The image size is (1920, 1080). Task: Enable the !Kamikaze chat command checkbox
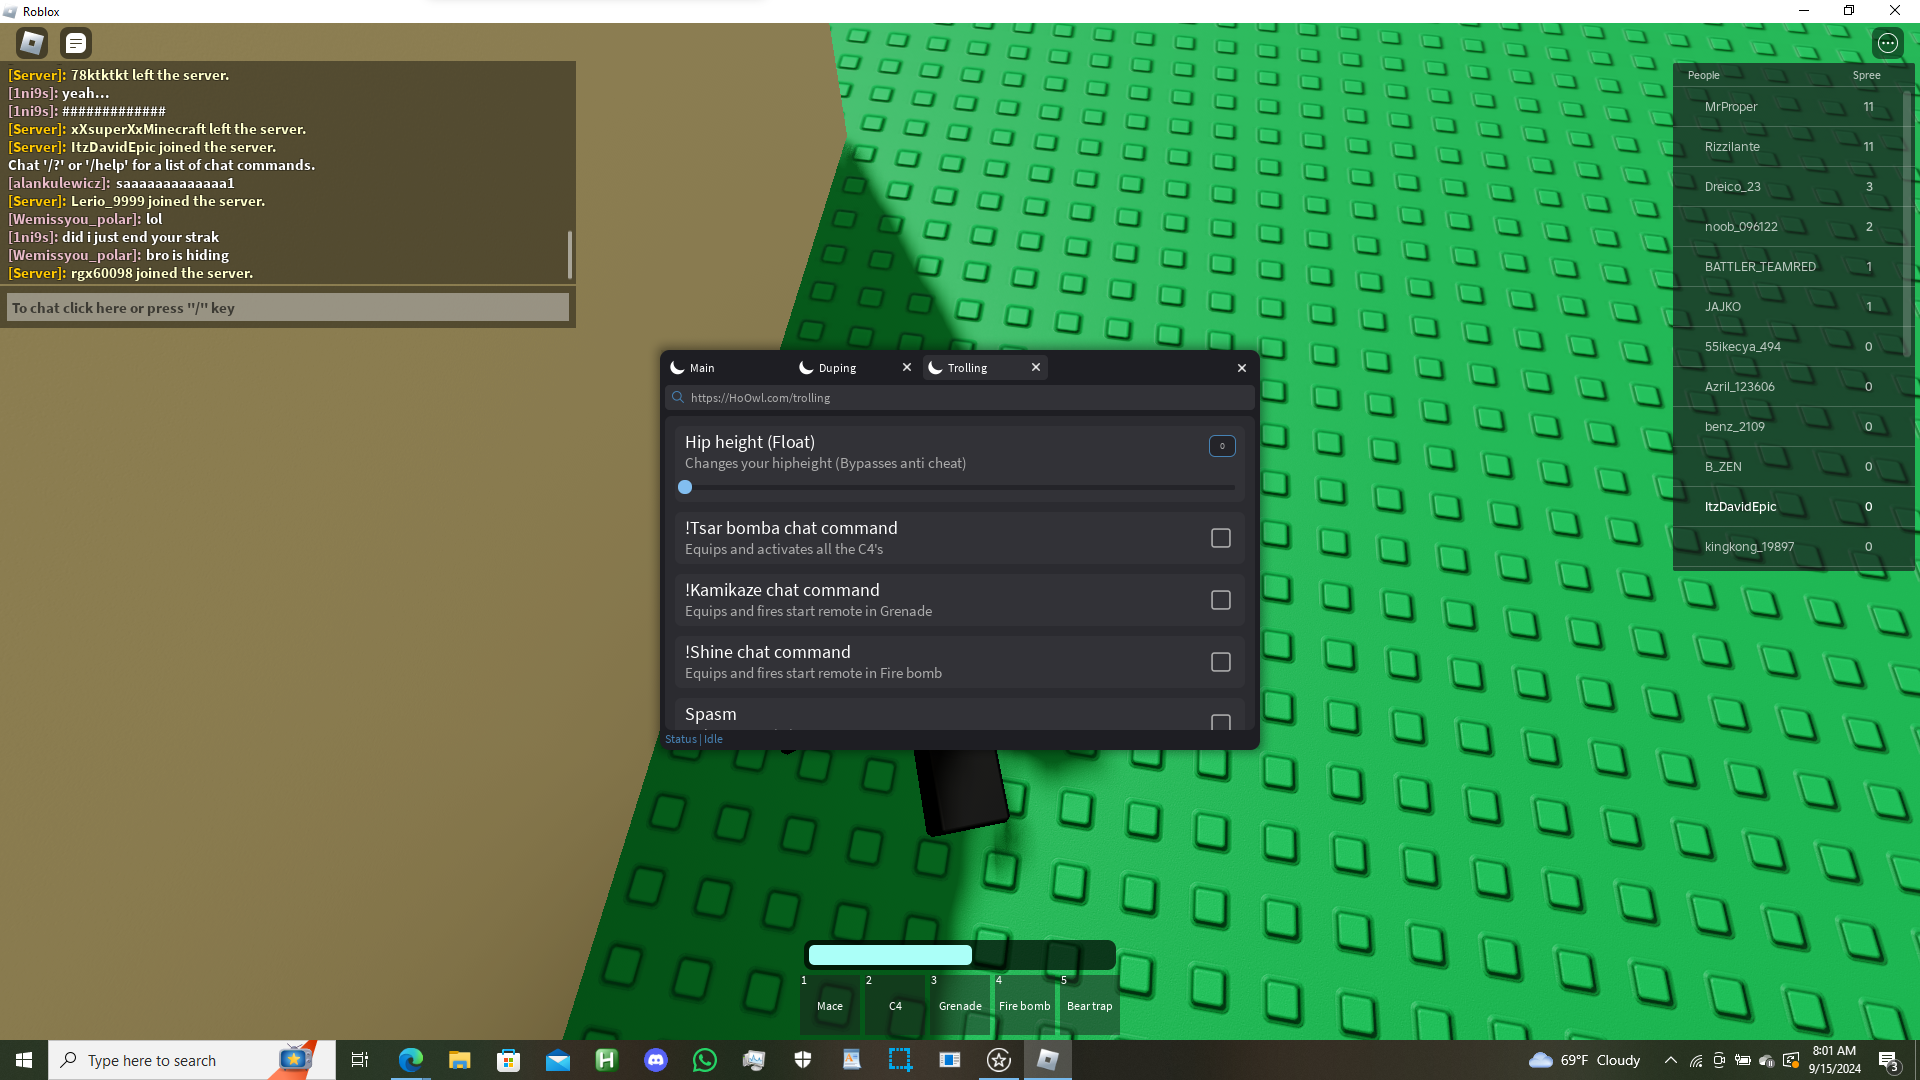1220,600
